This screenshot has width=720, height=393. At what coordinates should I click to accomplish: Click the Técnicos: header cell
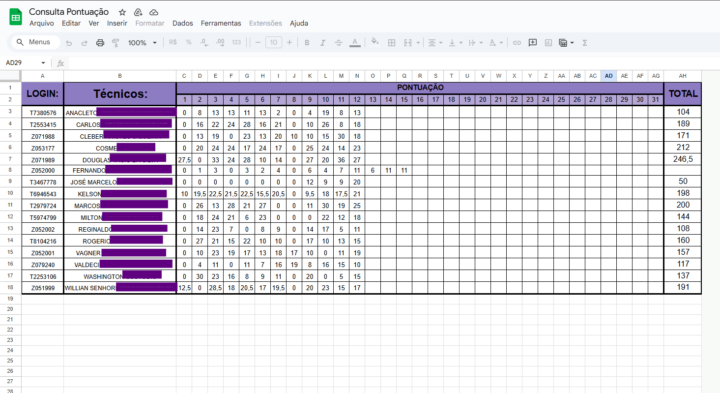pos(120,94)
